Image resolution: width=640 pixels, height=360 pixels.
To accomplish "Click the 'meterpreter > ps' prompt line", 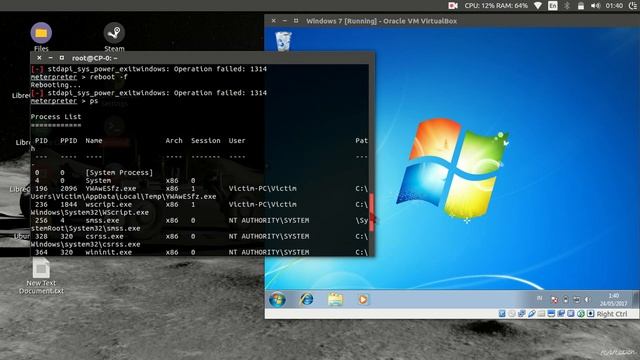I will [x=64, y=101].
